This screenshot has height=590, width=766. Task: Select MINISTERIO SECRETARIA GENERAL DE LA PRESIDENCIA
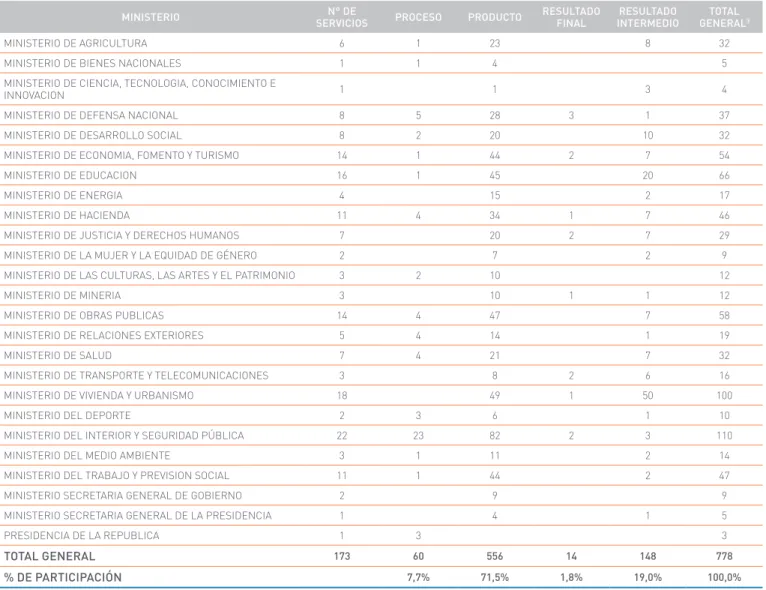pos(138,516)
